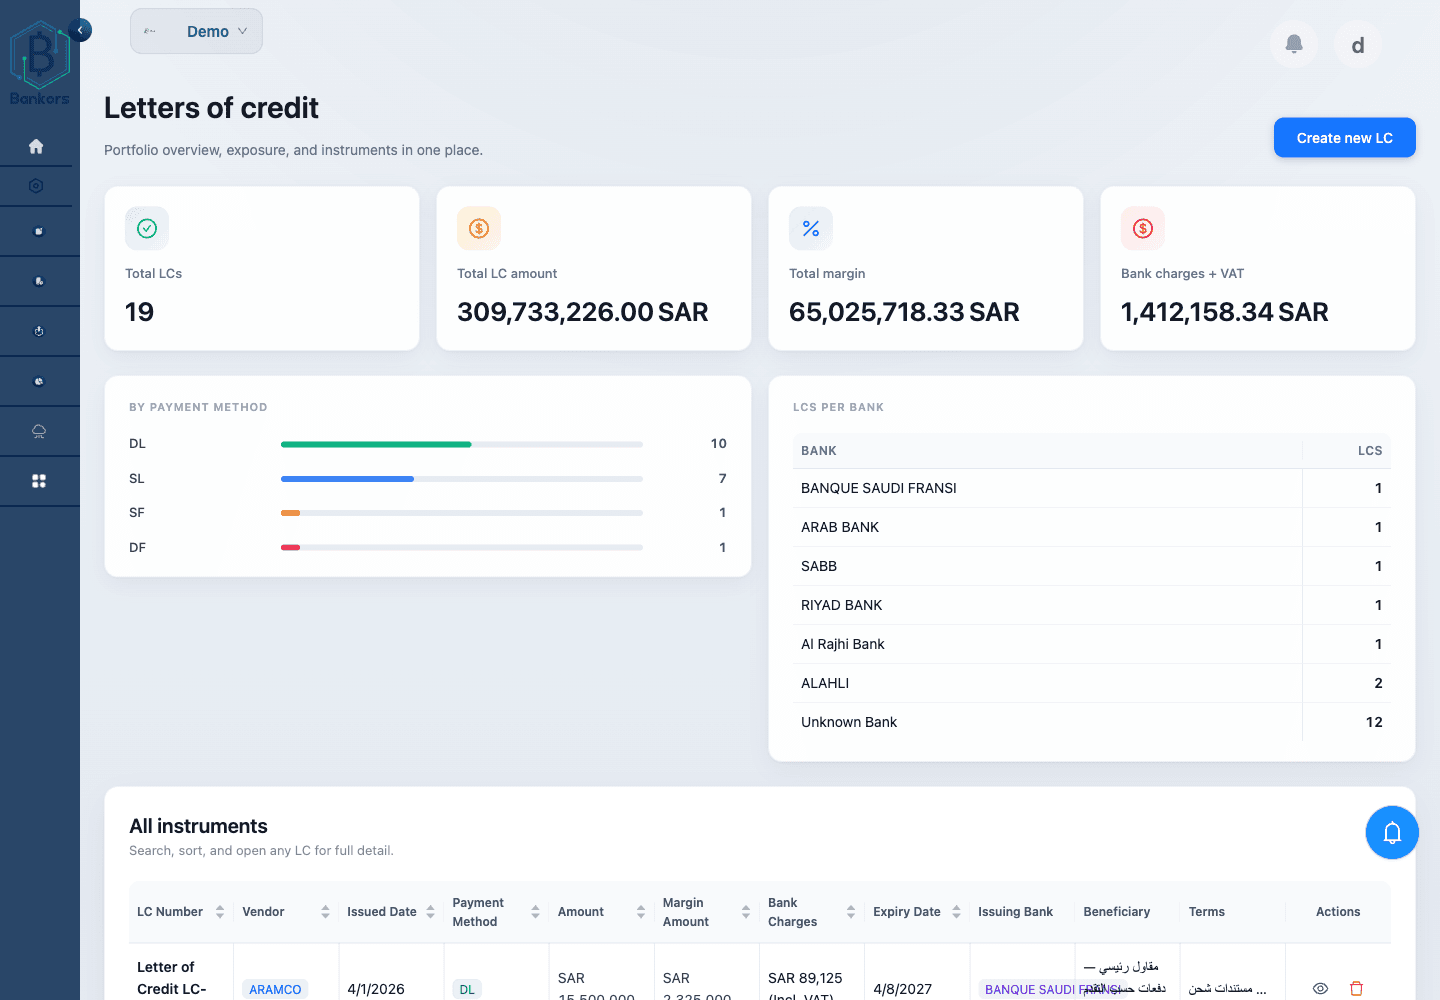The width and height of the screenshot is (1440, 1000).
Task: Click the Create new LC button
Action: 1344,137
